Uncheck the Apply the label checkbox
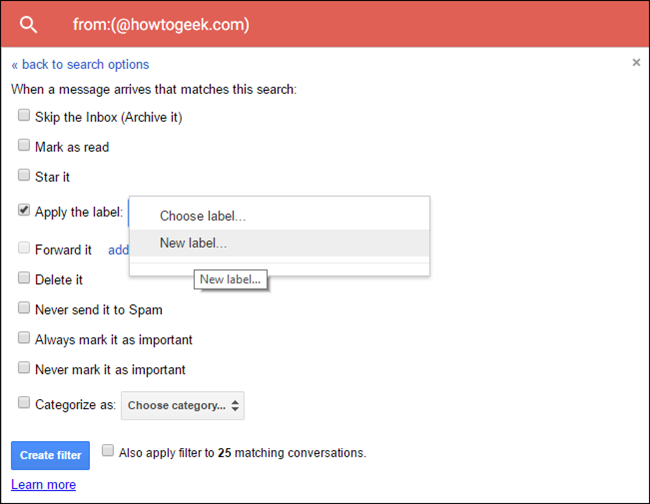650x504 pixels. tap(24, 211)
